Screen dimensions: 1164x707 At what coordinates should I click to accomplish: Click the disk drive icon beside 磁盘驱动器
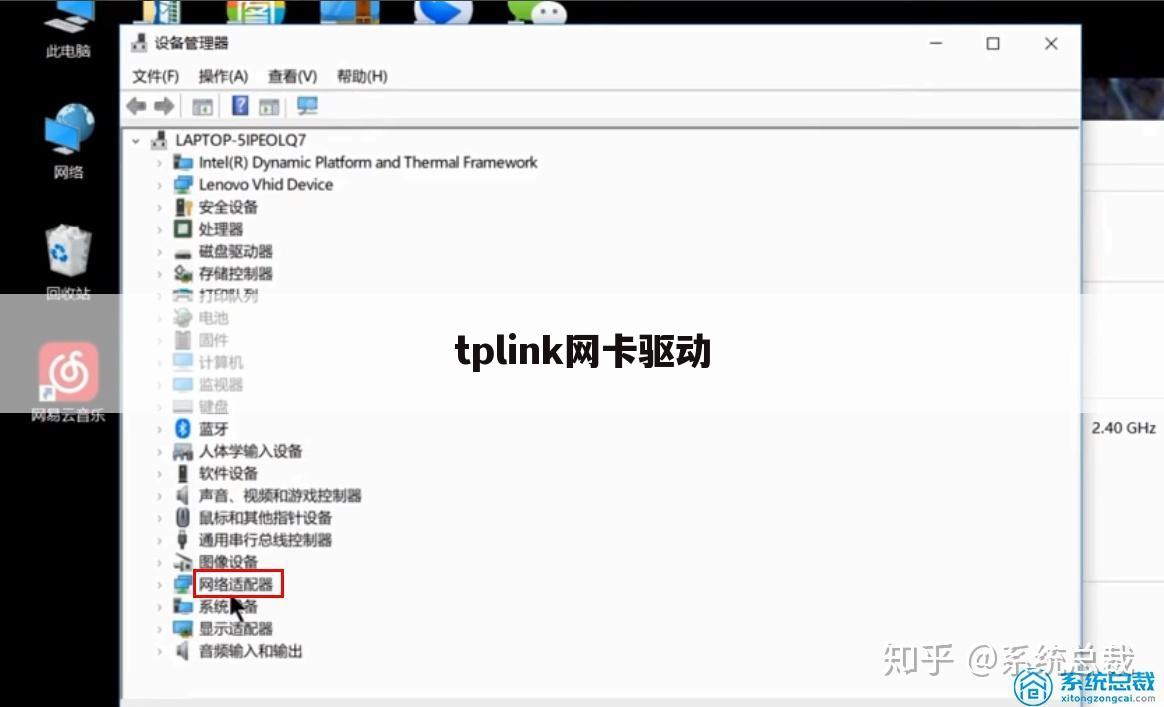click(183, 252)
